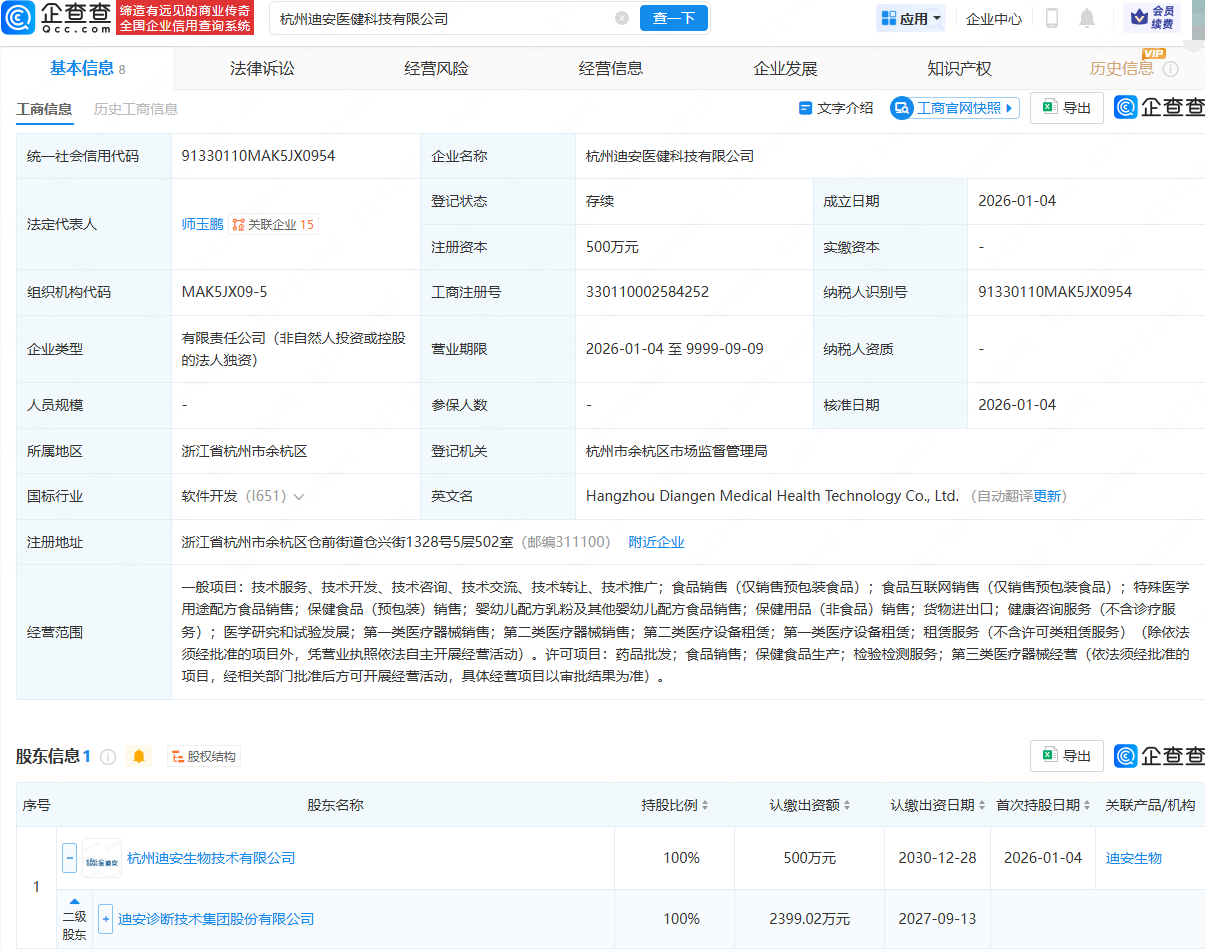Open the 附近企业 nearby companies link
Image resolution: width=1205 pixels, height=950 pixels.
656,541
